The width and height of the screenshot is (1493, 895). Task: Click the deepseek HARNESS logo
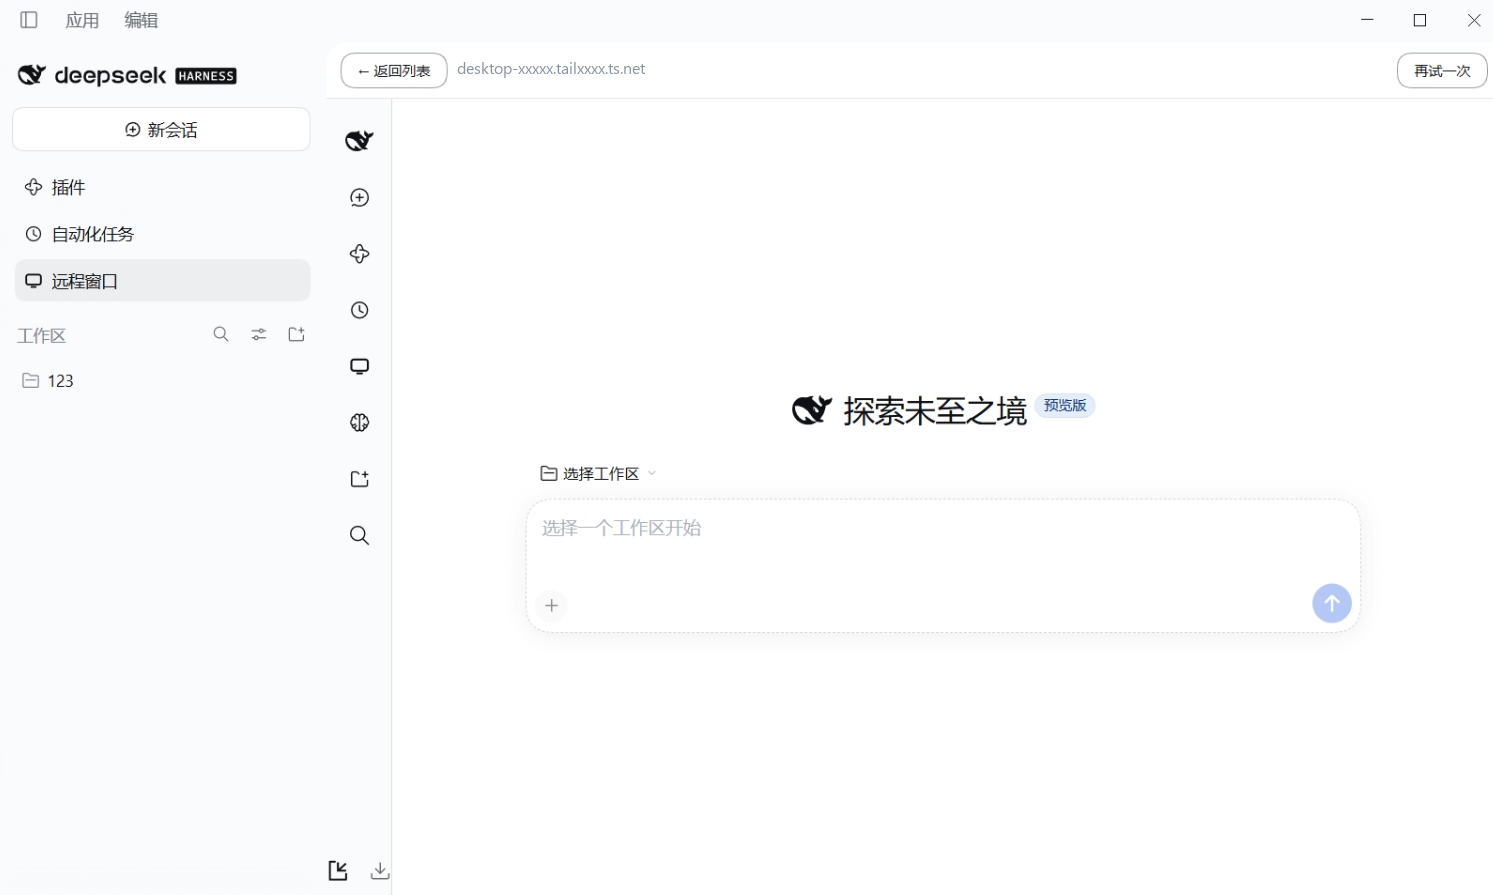tap(127, 75)
